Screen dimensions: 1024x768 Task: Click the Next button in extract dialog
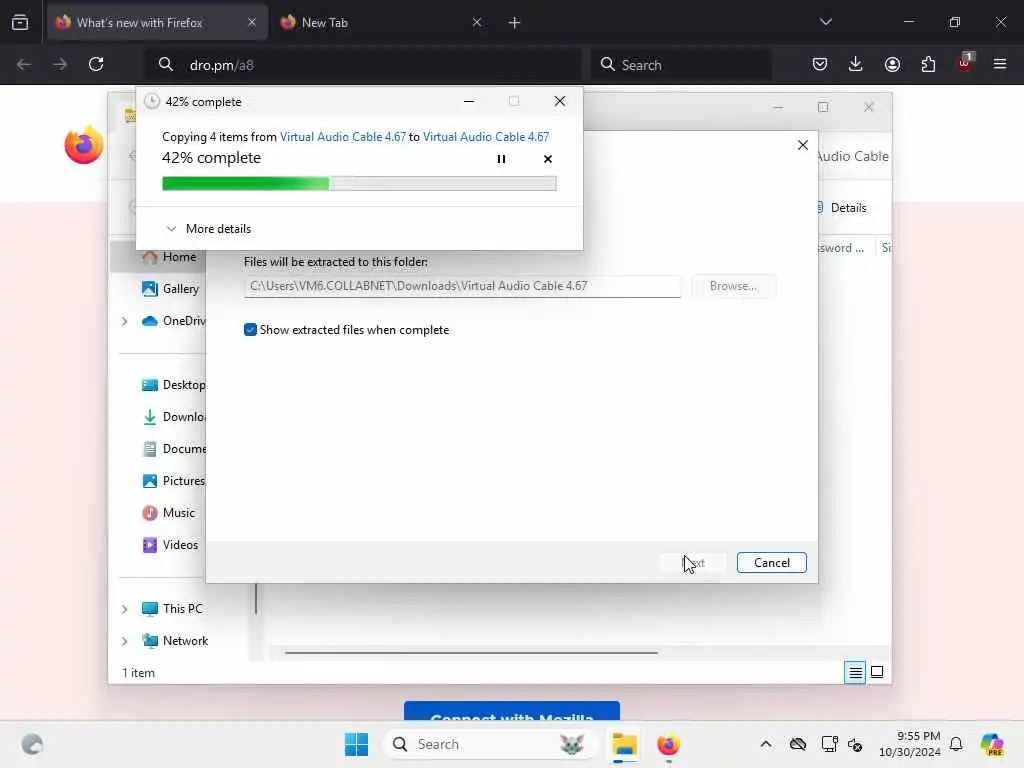pos(693,563)
